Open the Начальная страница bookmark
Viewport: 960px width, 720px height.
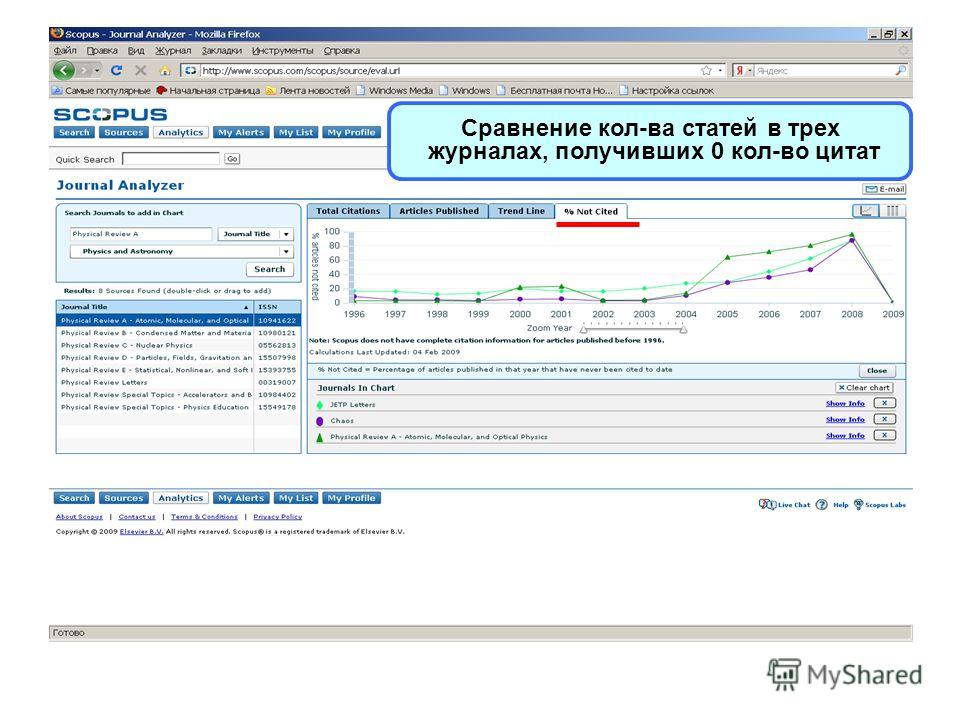tap(208, 91)
